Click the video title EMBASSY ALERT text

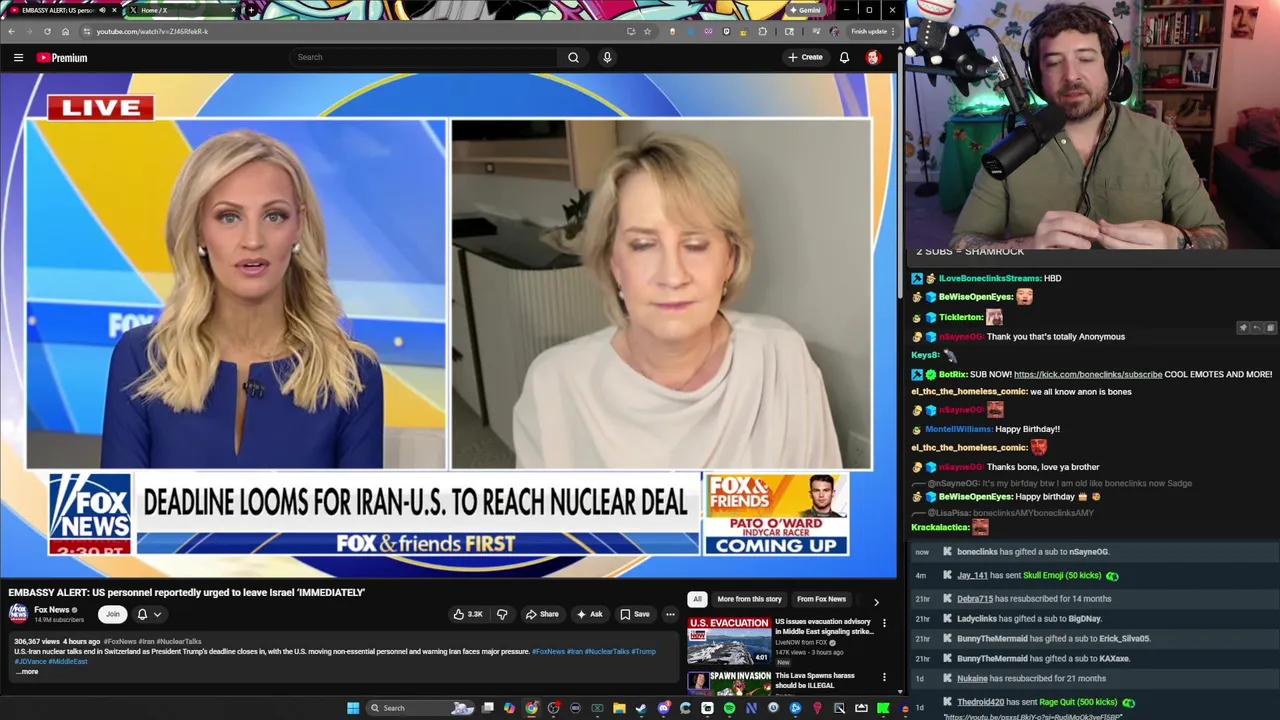click(x=187, y=592)
